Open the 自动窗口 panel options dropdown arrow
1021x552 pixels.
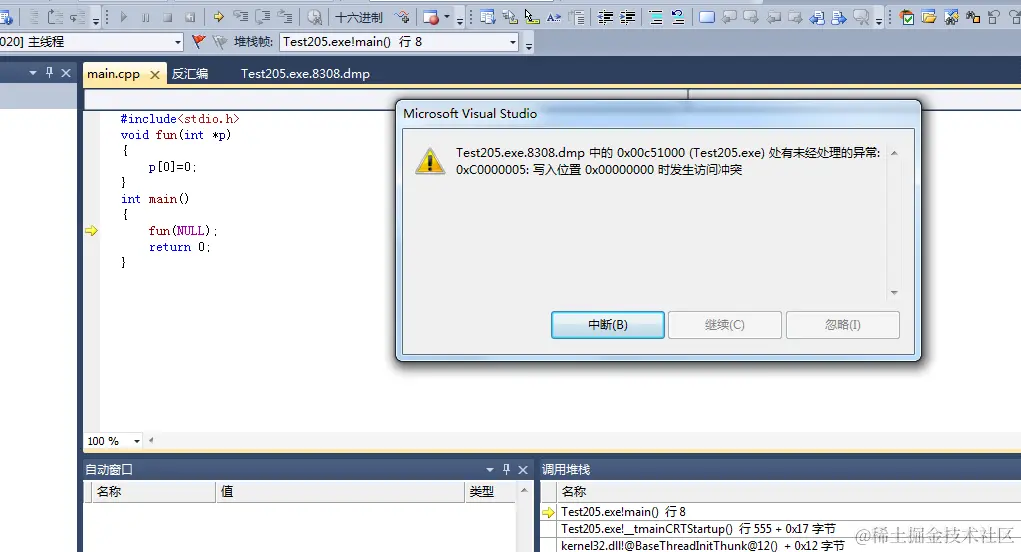click(x=490, y=469)
